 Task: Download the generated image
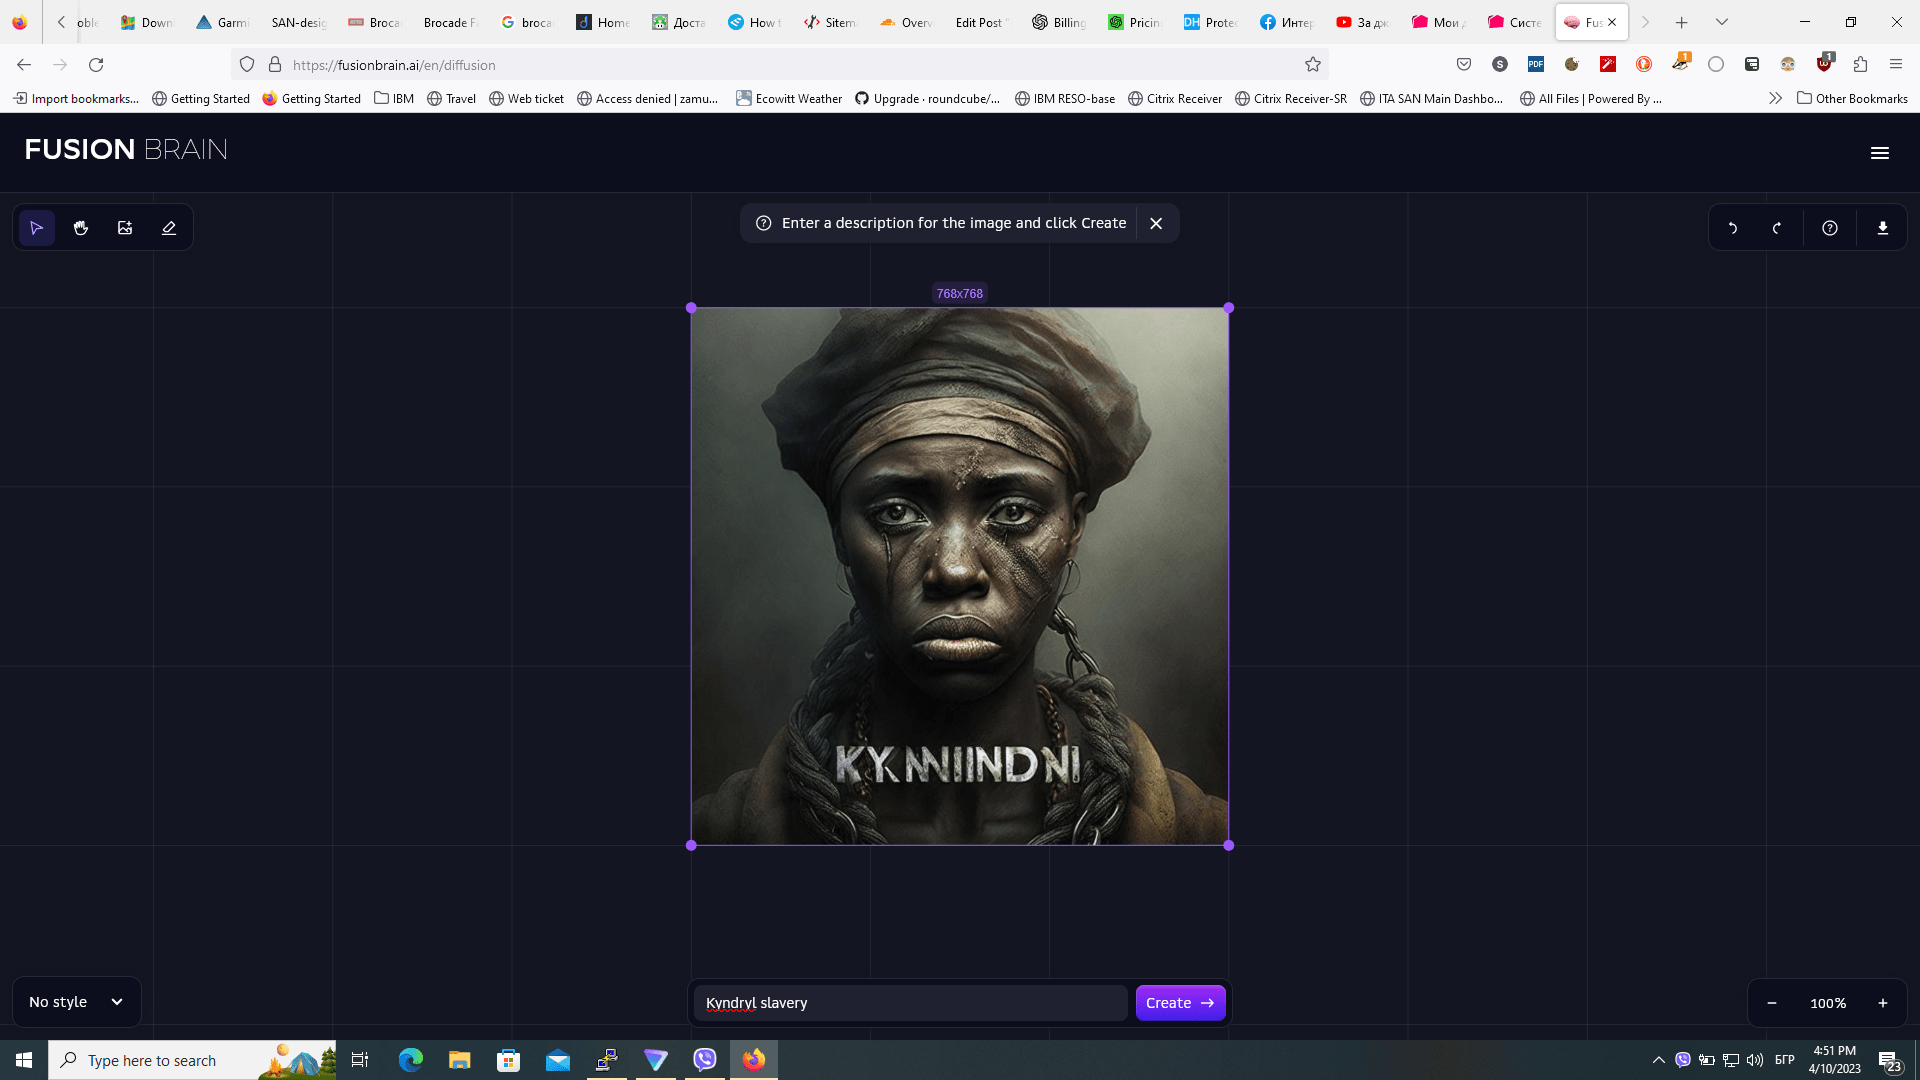click(1883, 228)
